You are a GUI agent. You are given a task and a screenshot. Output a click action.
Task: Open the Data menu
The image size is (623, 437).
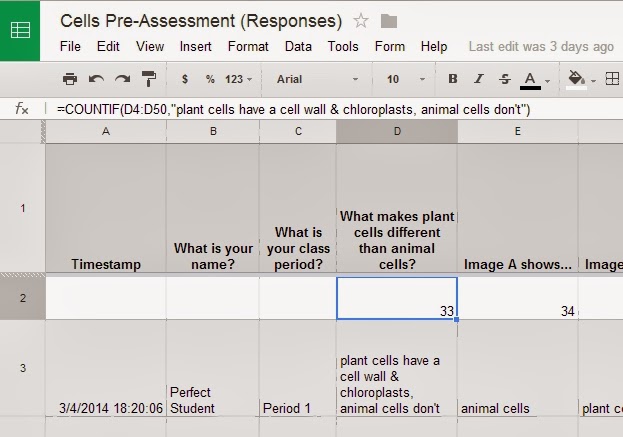298,46
